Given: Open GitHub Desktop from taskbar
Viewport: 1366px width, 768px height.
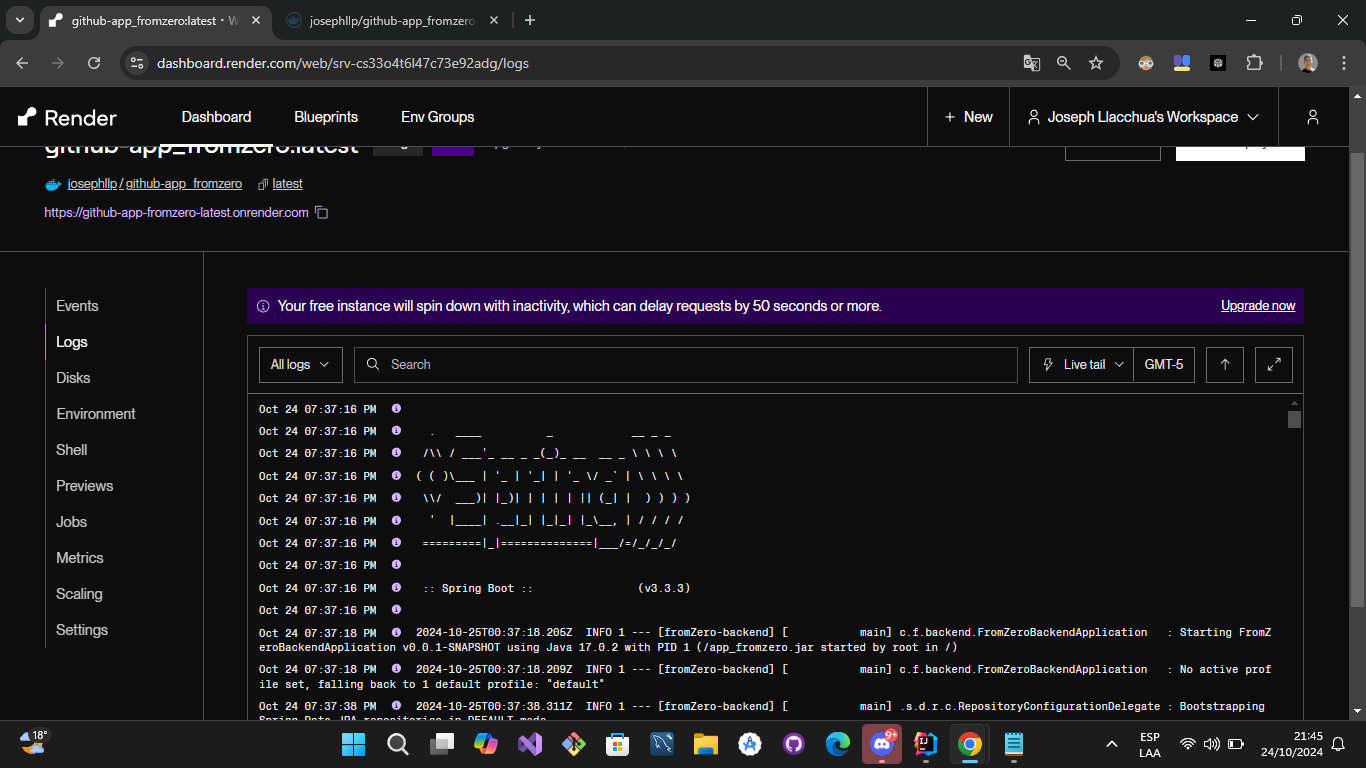Looking at the screenshot, I should [793, 744].
